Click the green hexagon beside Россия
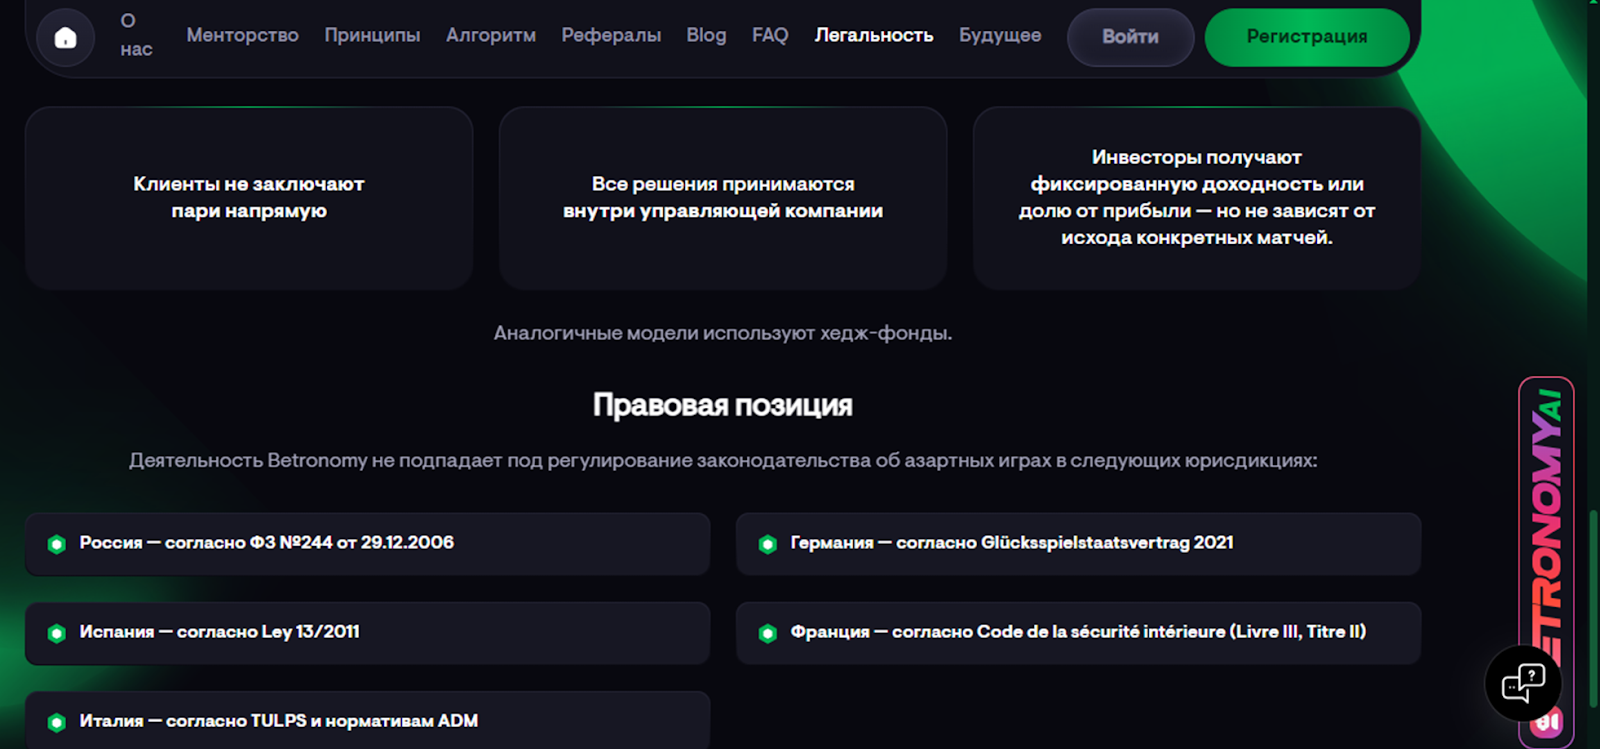Image resolution: width=1600 pixels, height=749 pixels. point(57,544)
